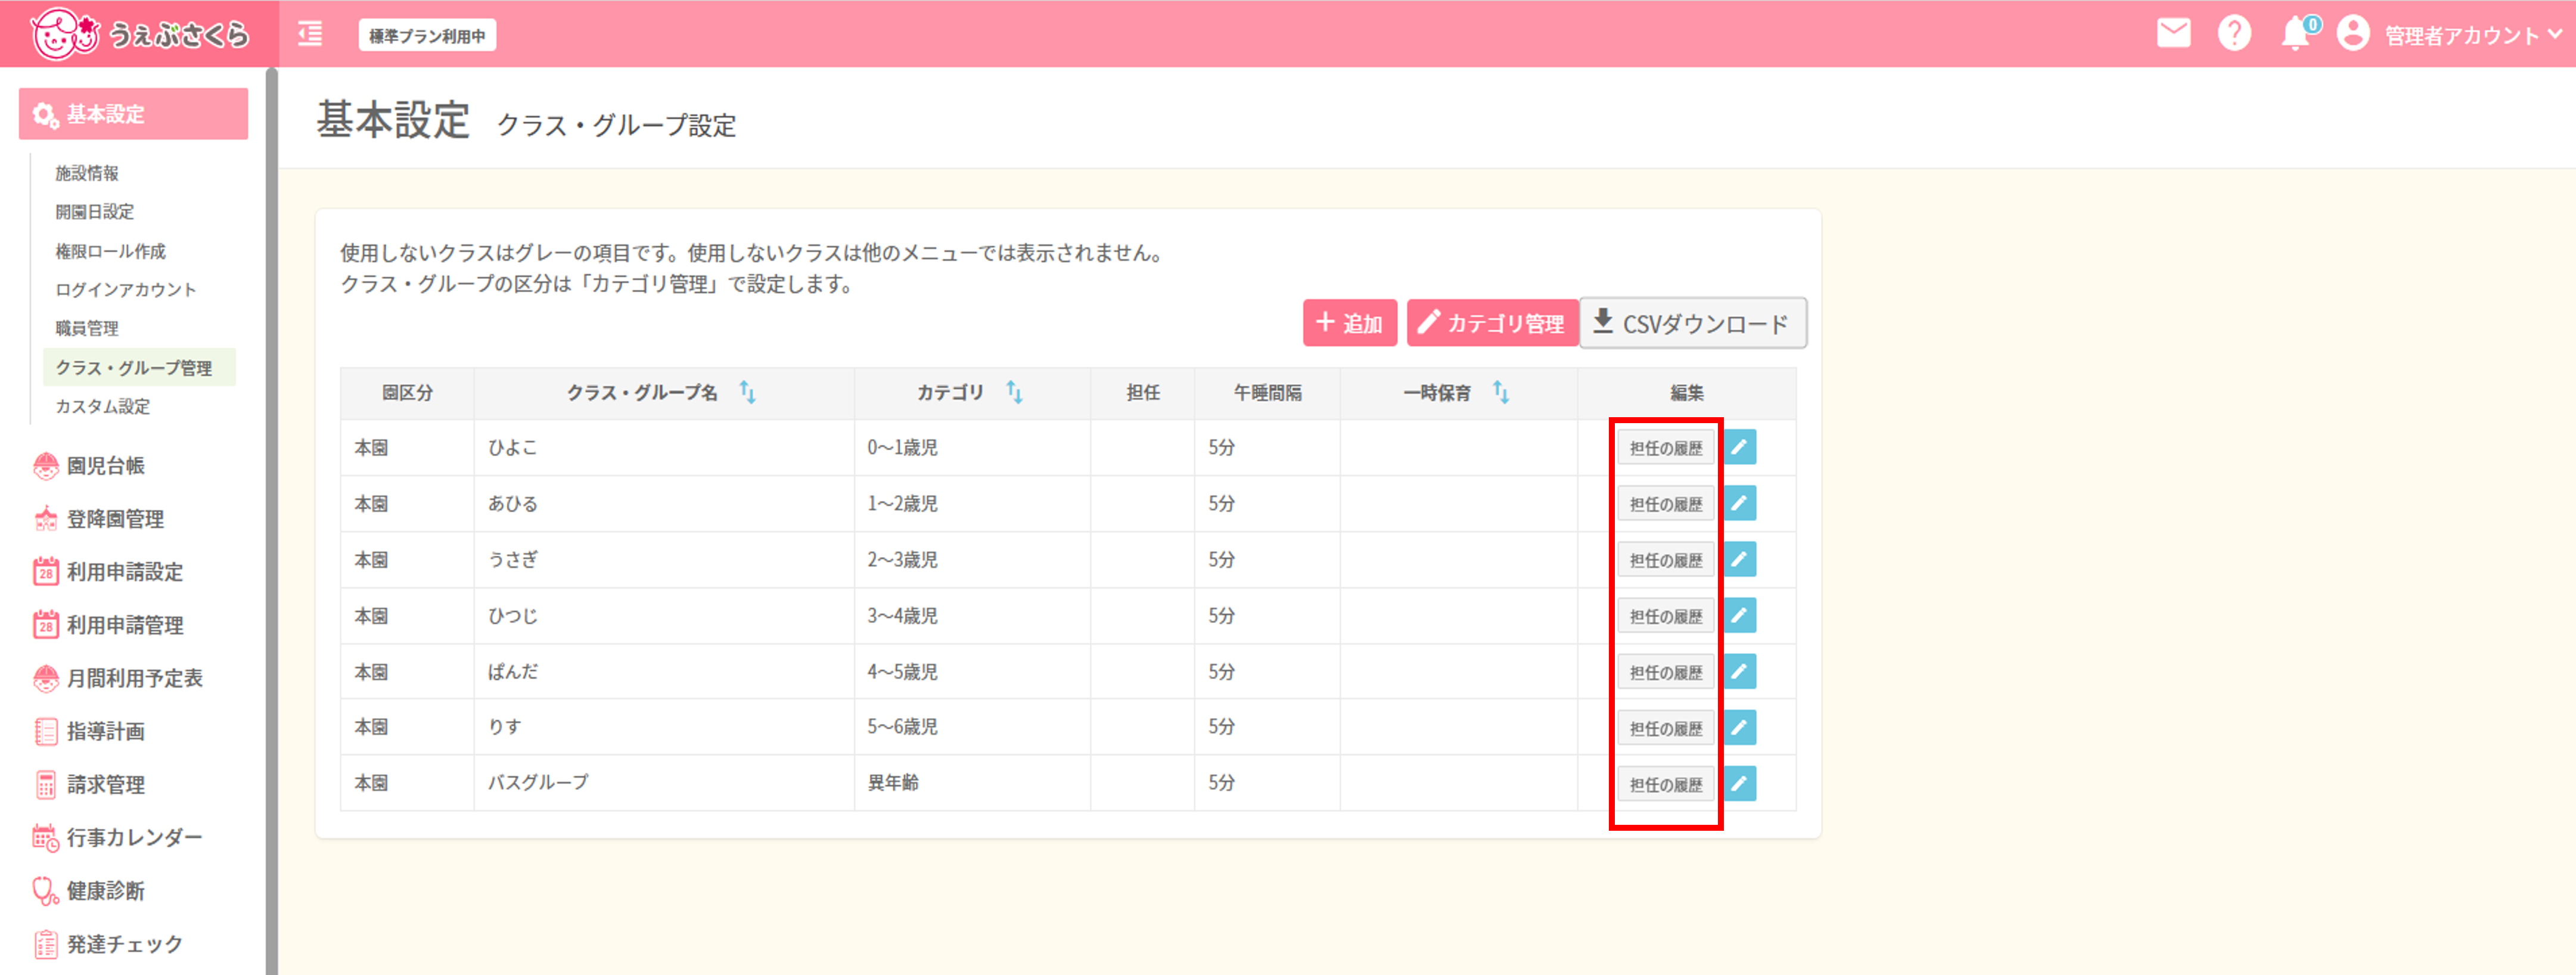View 担任の履歴 for あひる
This screenshot has width=2576, height=975.
click(x=1665, y=504)
